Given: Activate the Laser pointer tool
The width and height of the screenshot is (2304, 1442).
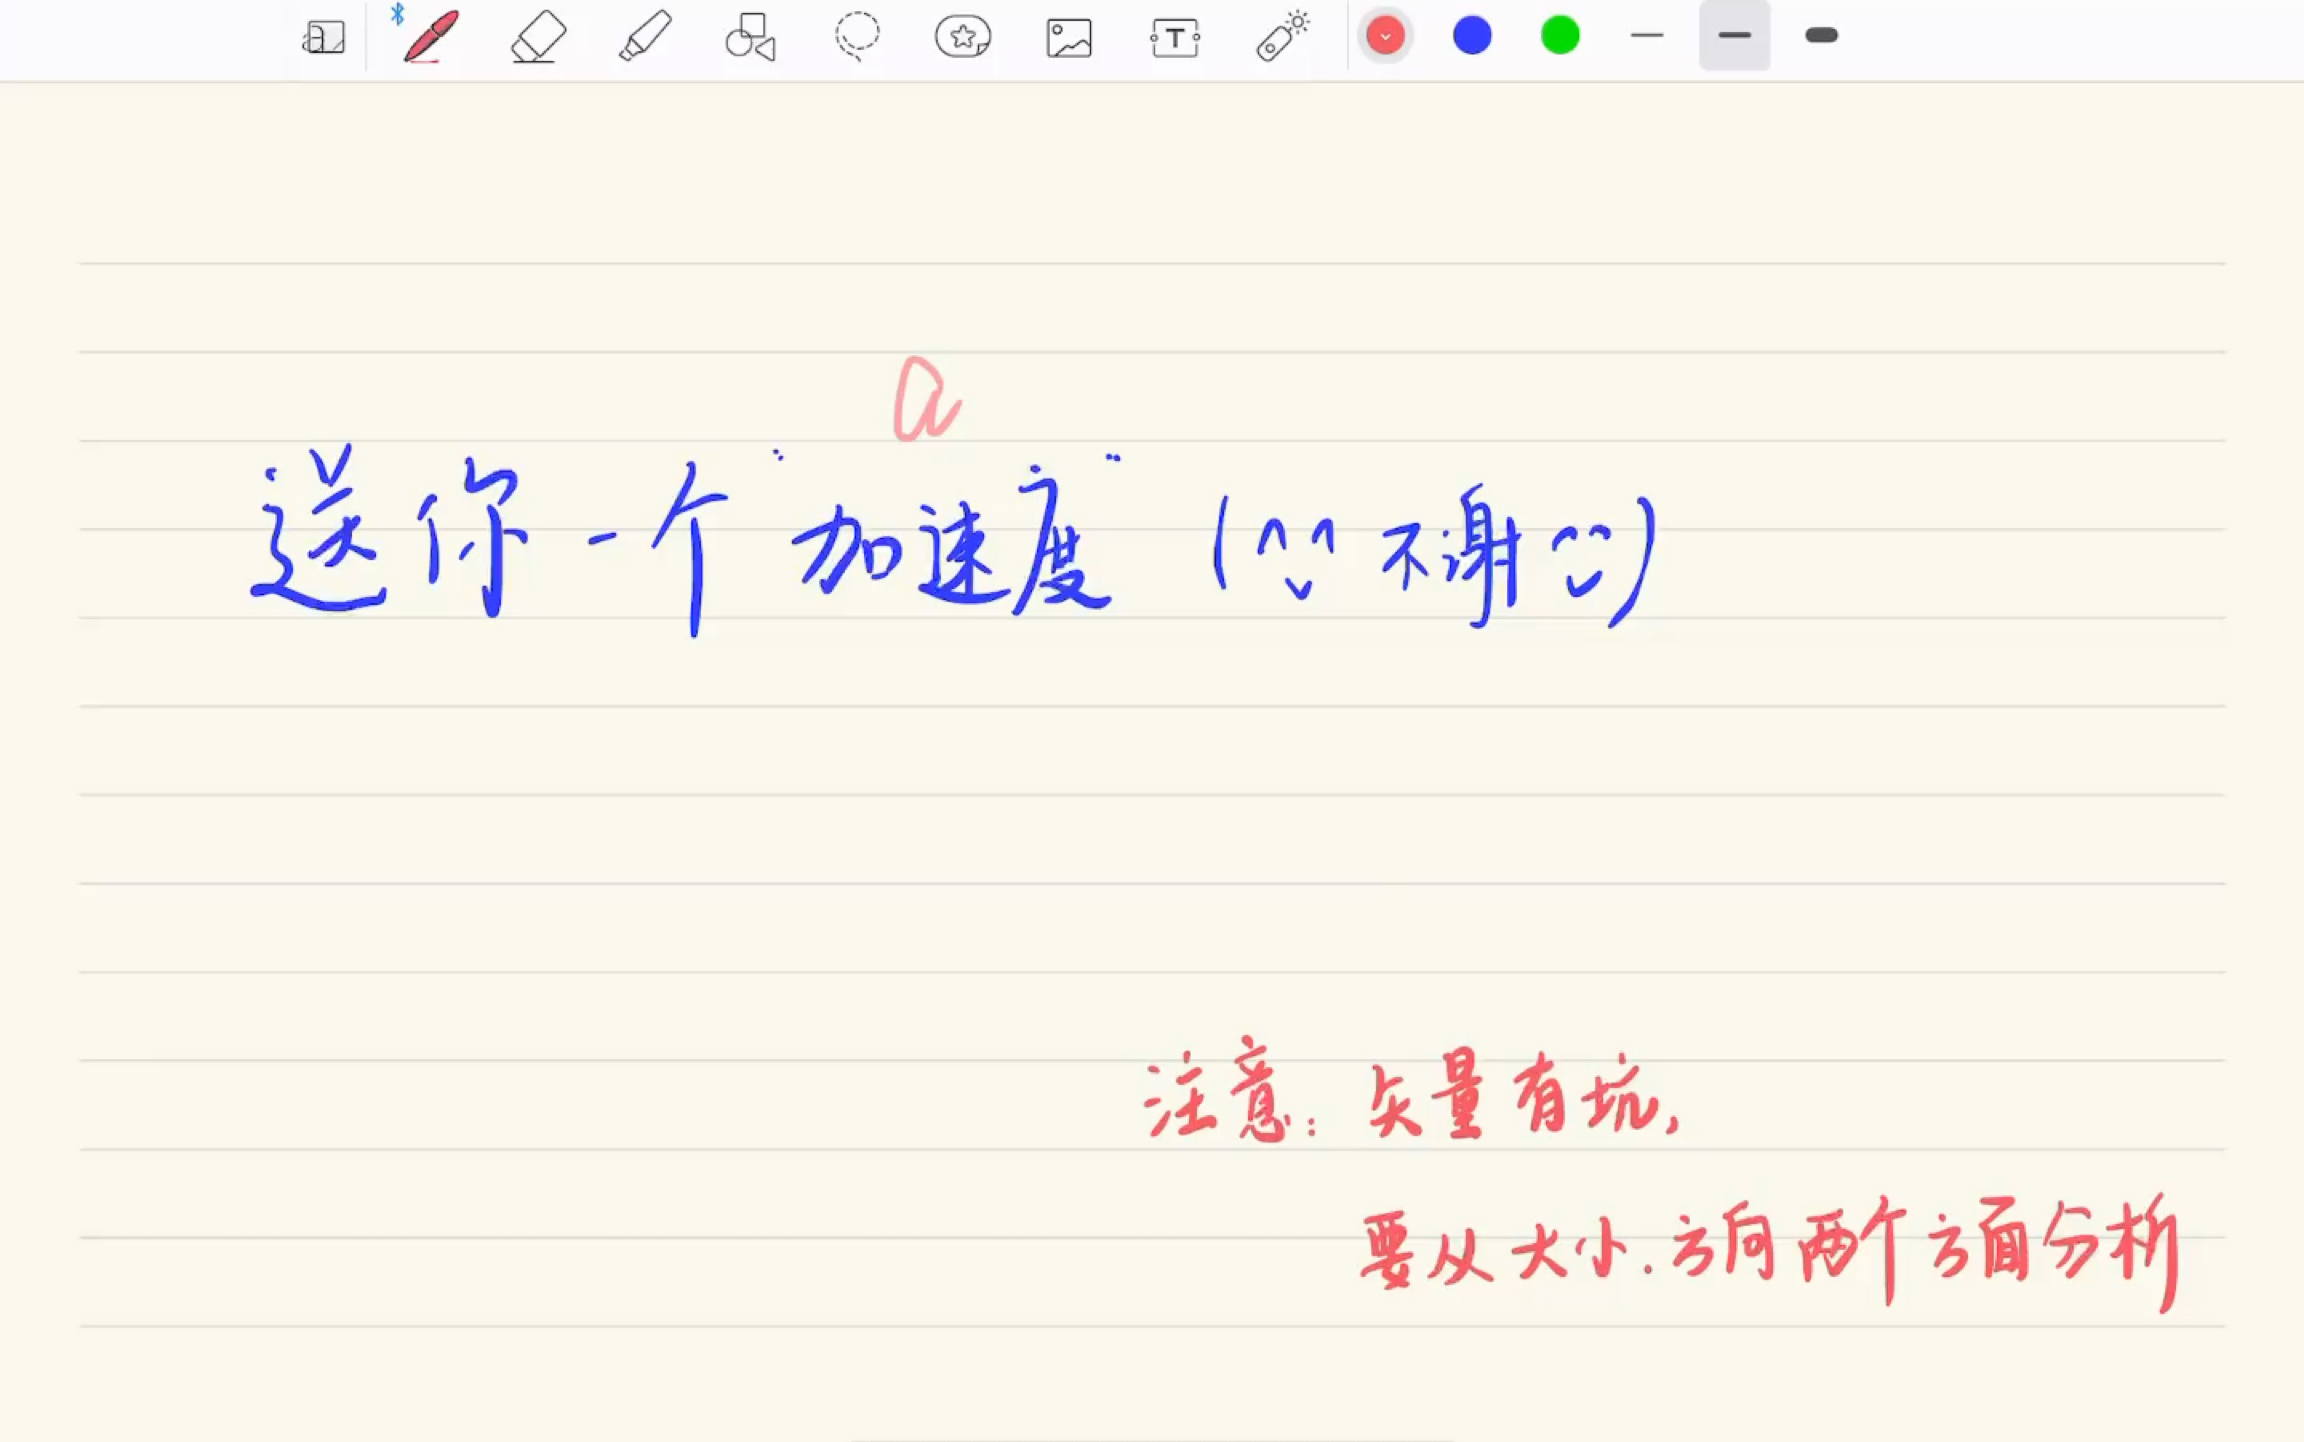Looking at the screenshot, I should coord(1283,37).
